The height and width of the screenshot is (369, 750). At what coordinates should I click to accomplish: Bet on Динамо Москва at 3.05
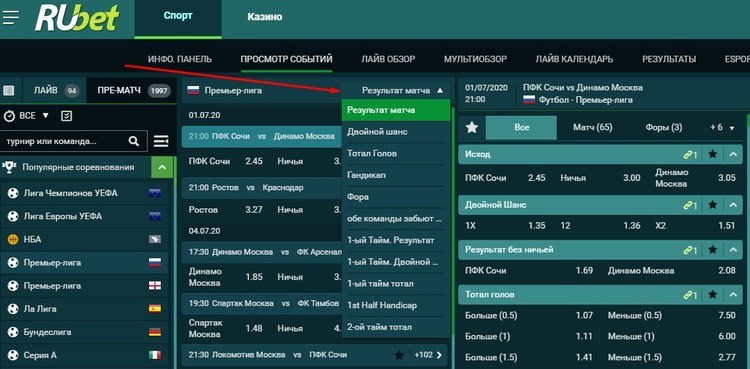[x=696, y=178]
